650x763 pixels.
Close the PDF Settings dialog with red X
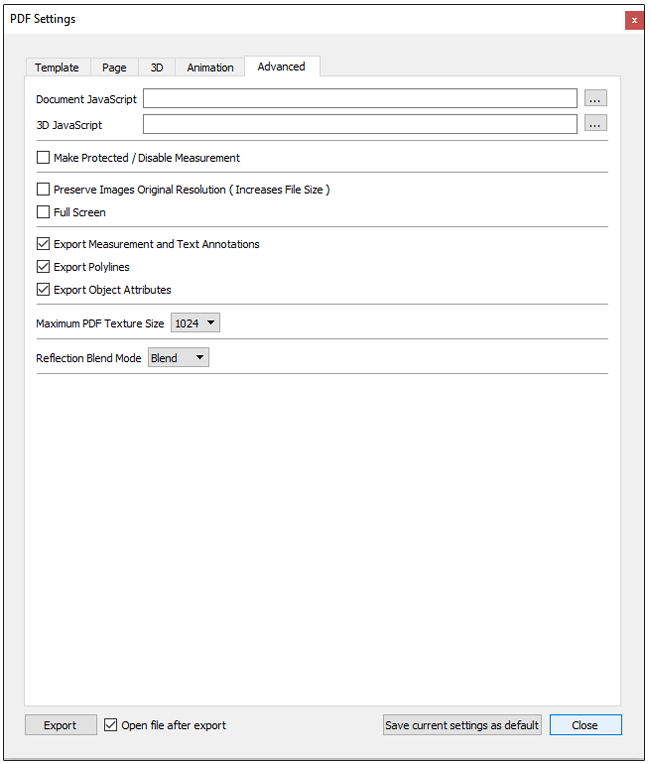(633, 19)
